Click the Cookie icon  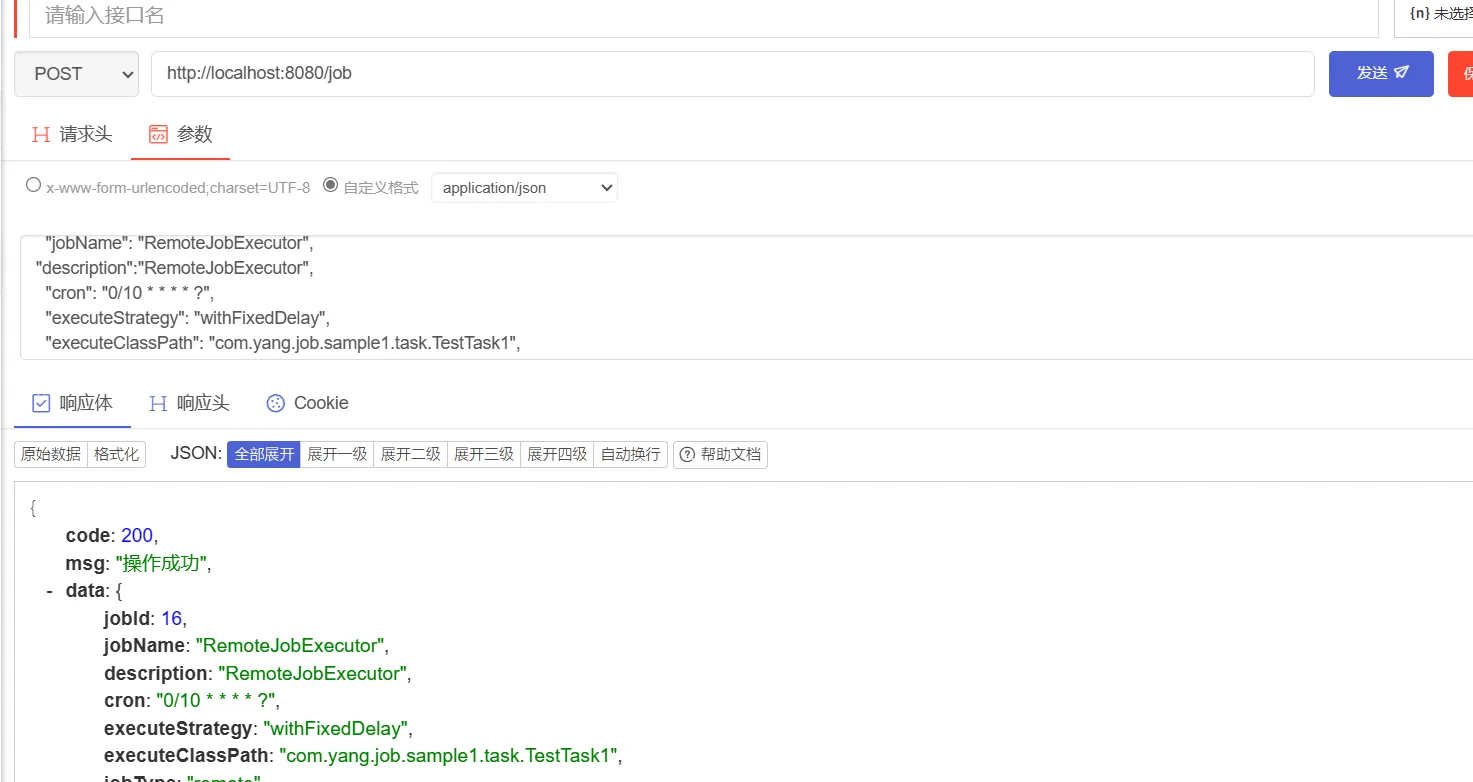[x=276, y=403]
